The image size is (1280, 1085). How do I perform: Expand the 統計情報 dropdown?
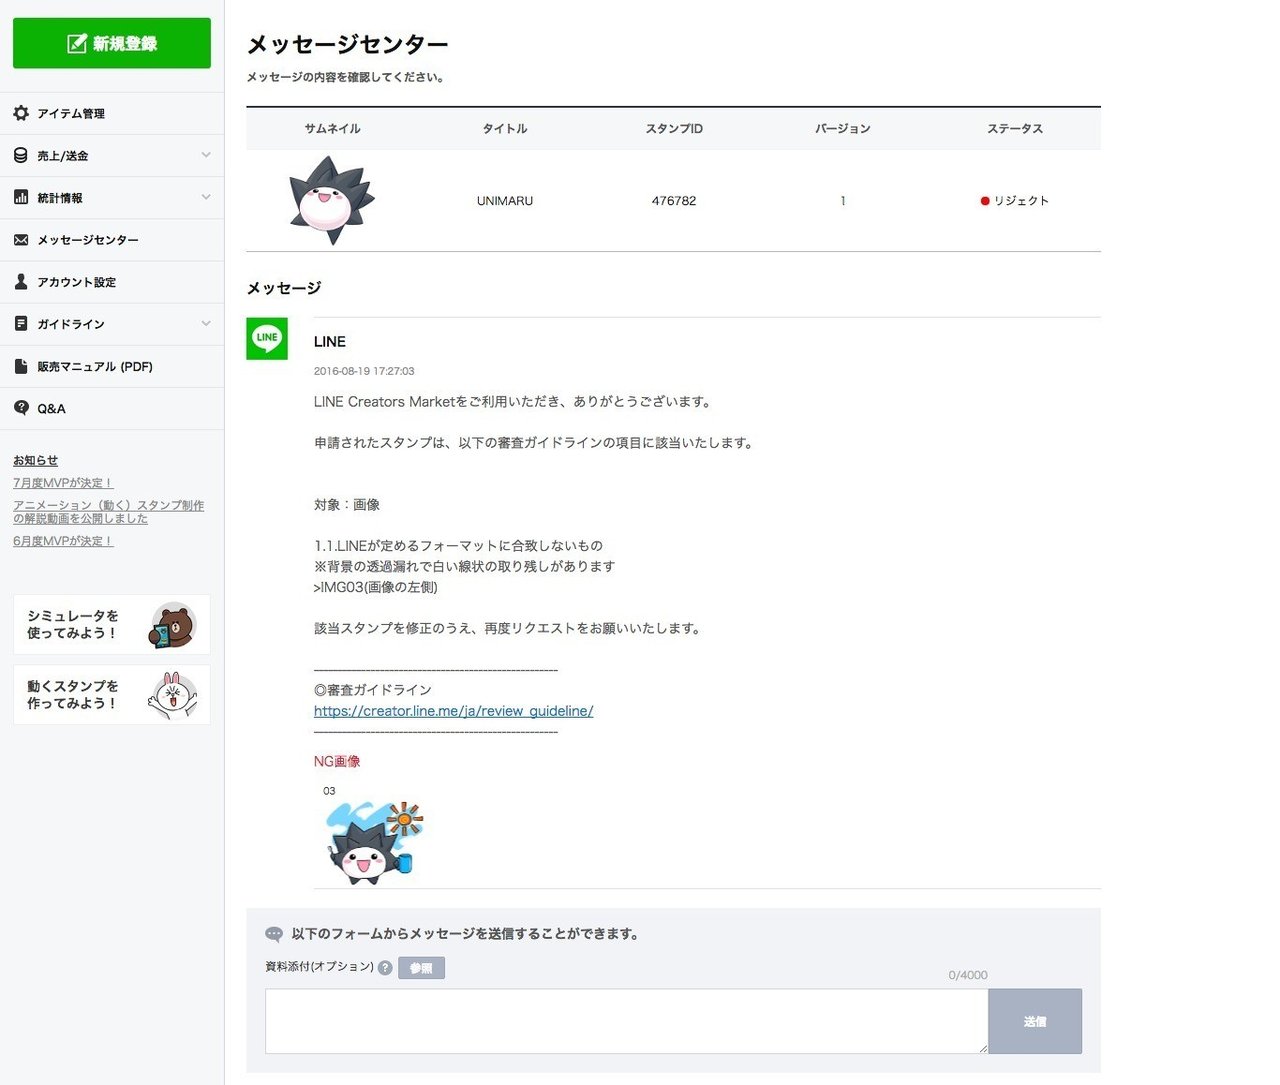coord(207,197)
